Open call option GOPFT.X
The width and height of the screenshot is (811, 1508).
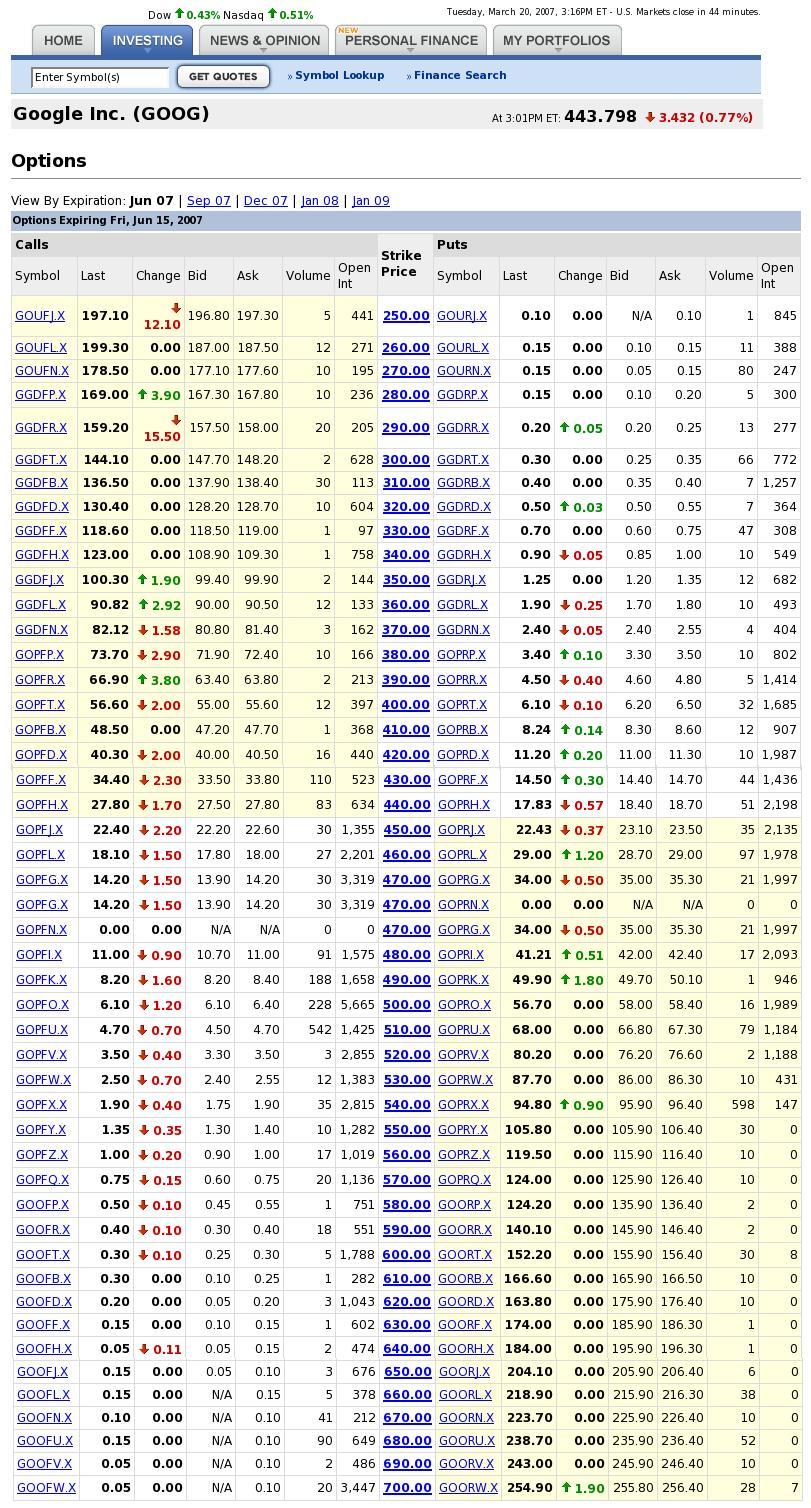[40, 705]
